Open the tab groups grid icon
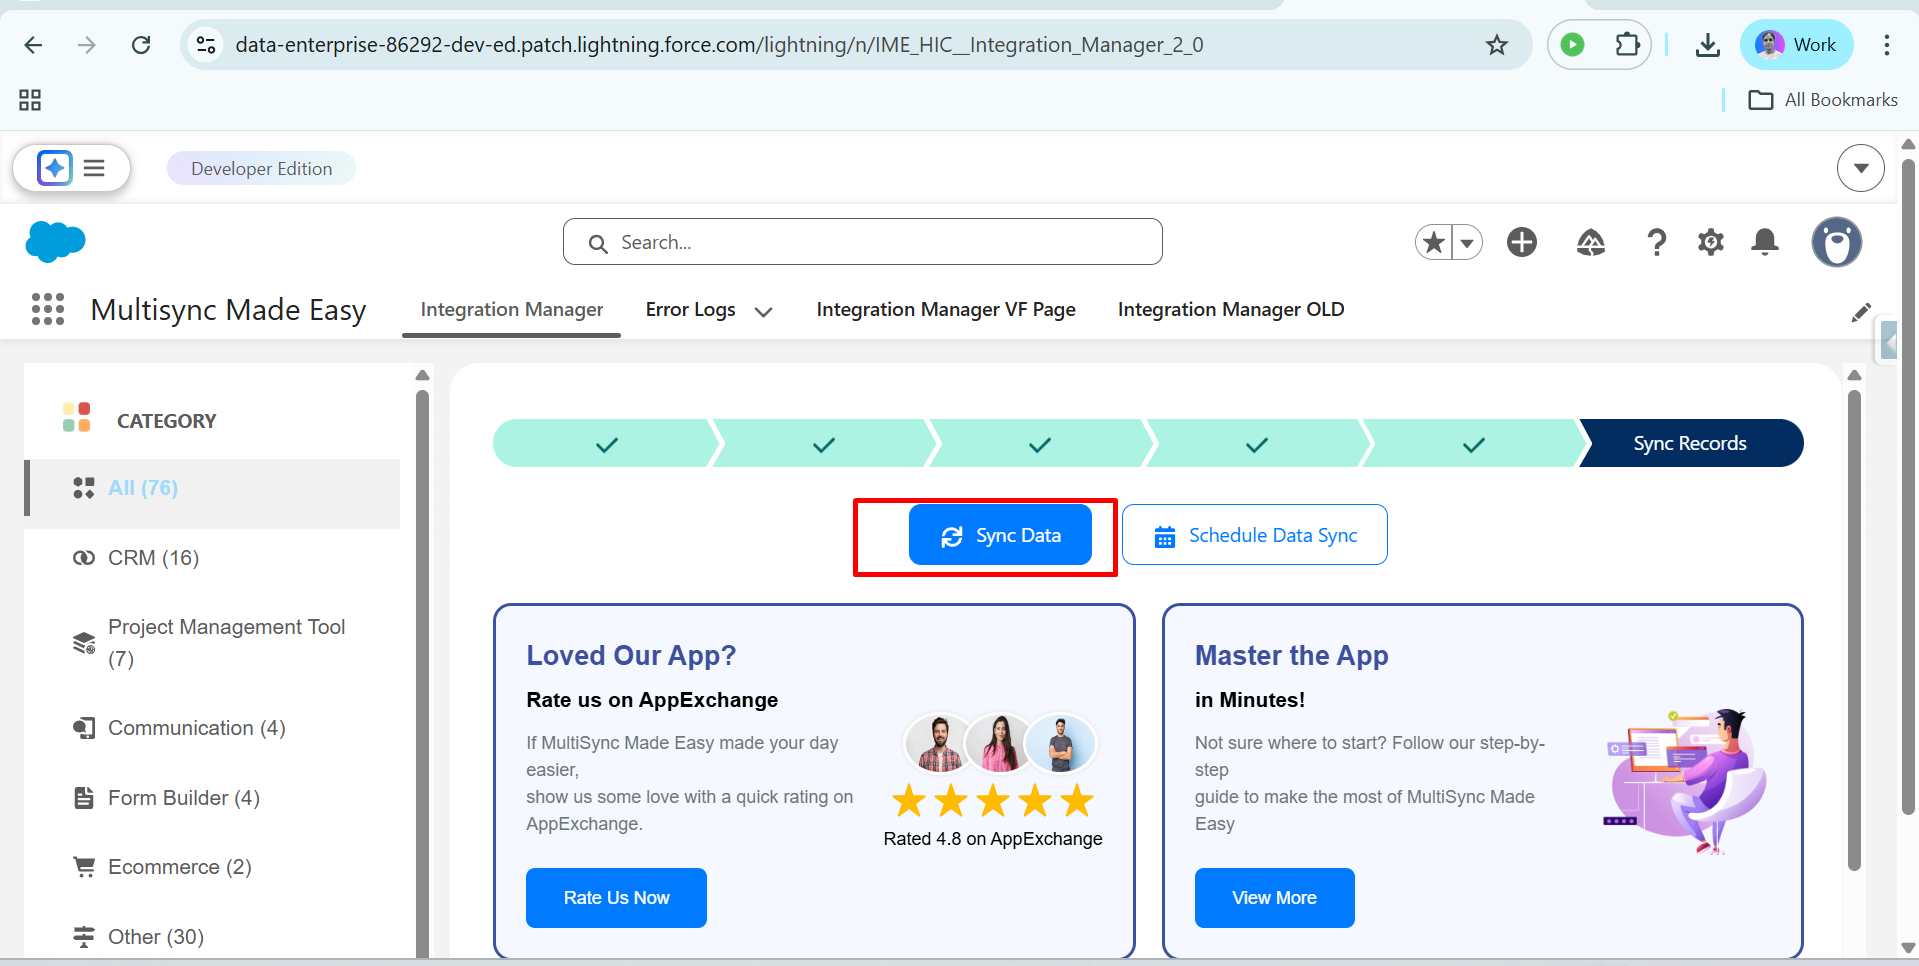 click(x=30, y=100)
